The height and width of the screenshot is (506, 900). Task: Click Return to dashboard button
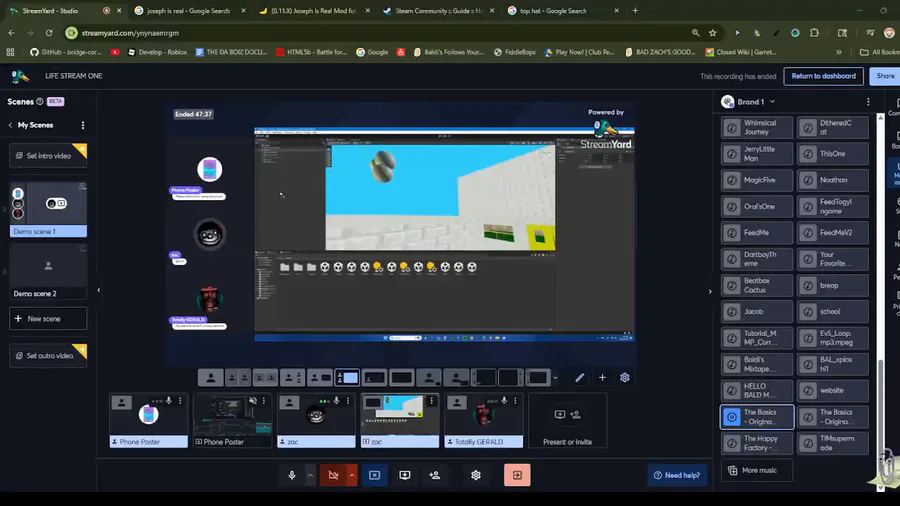[x=823, y=76]
